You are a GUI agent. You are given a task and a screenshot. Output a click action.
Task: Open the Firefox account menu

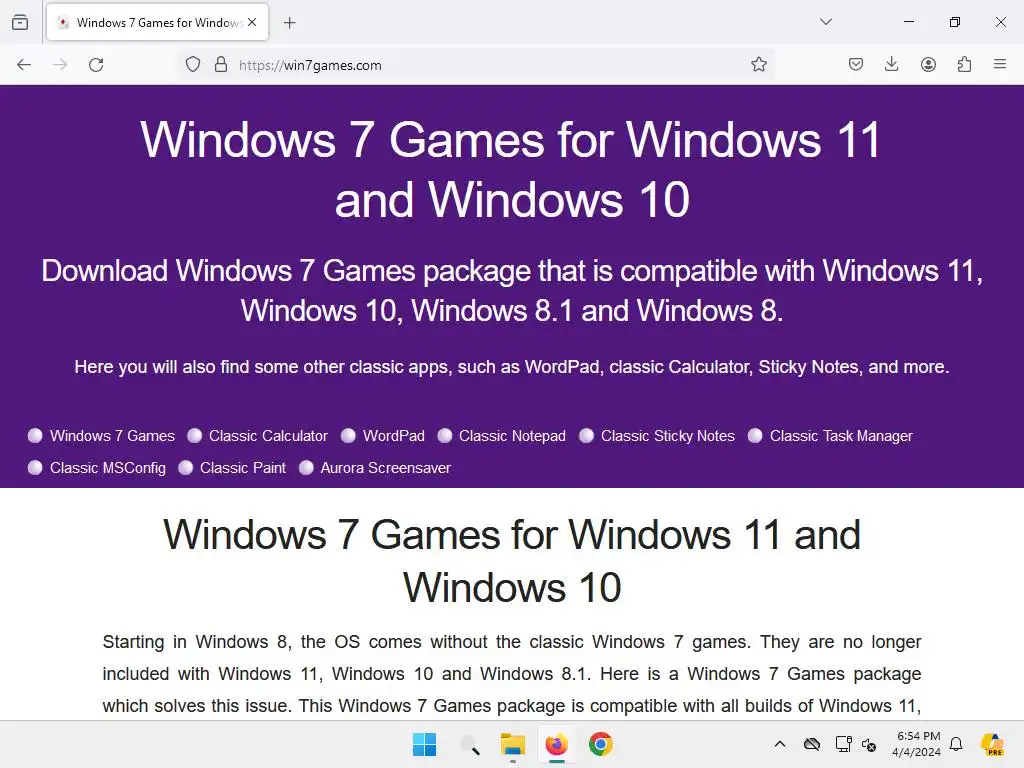(x=928, y=64)
